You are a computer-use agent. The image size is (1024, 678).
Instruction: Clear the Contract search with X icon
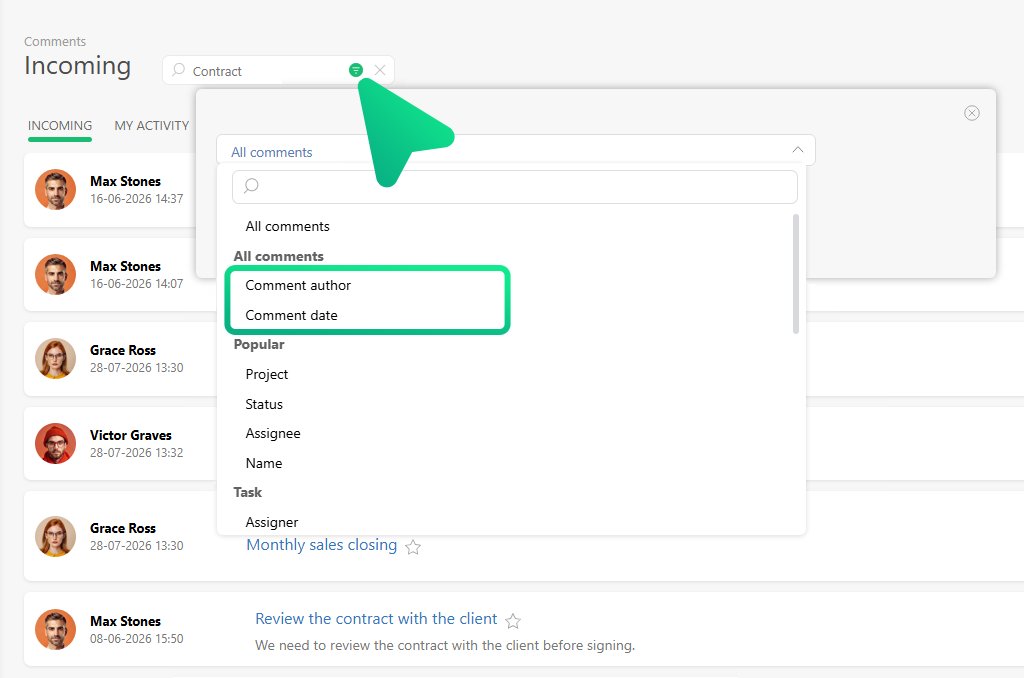(380, 70)
